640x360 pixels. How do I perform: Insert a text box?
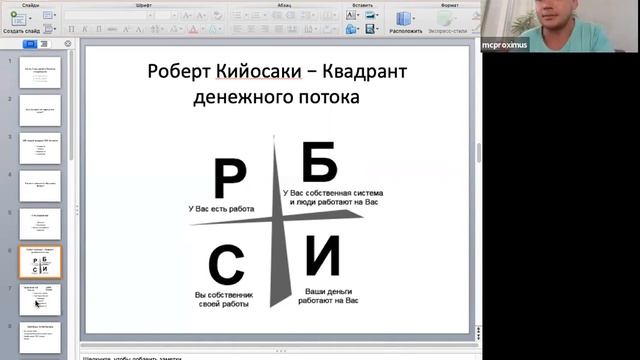click(x=351, y=16)
